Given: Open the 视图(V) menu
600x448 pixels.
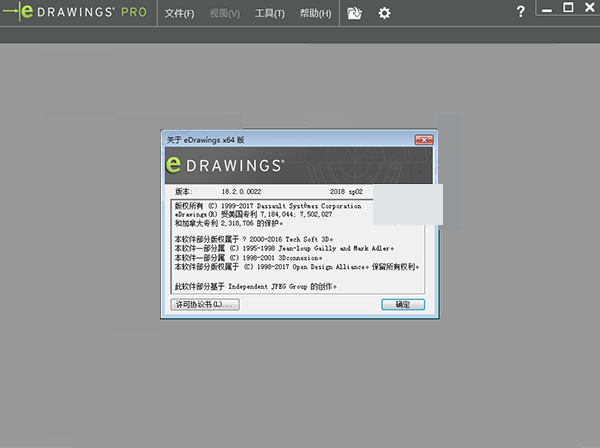Looking at the screenshot, I should (x=225, y=13).
